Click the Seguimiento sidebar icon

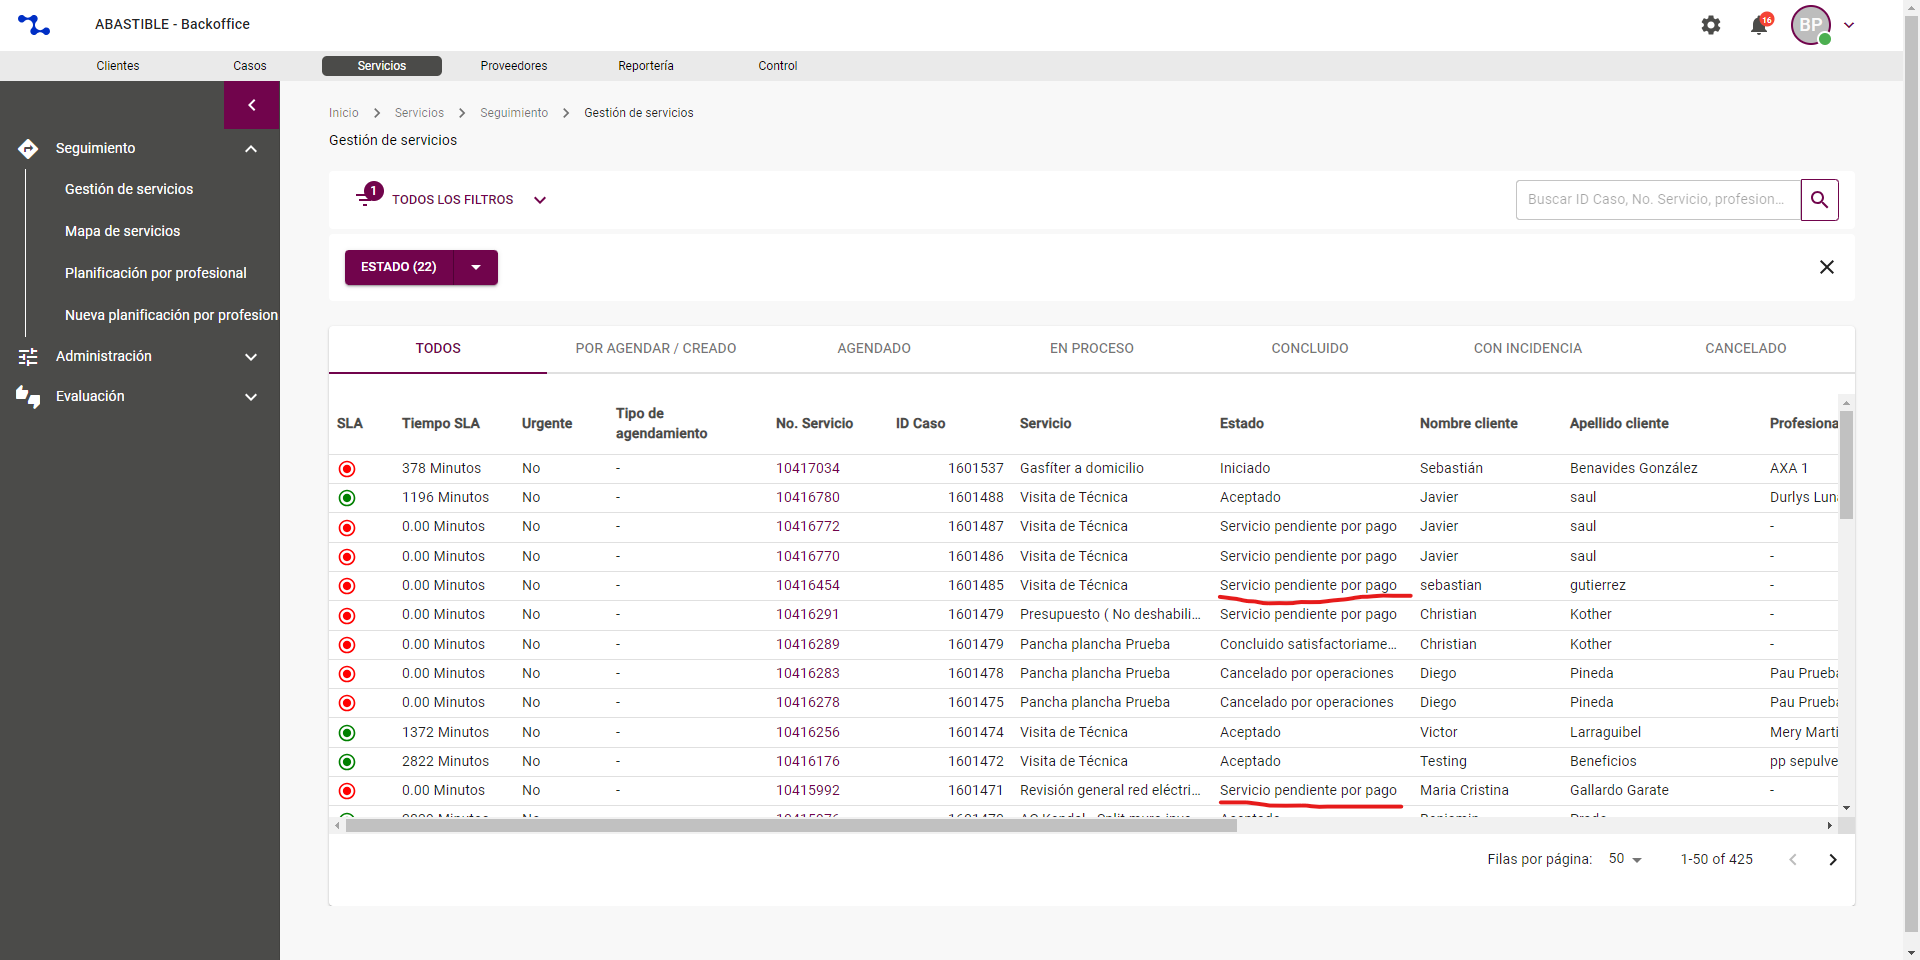28,149
